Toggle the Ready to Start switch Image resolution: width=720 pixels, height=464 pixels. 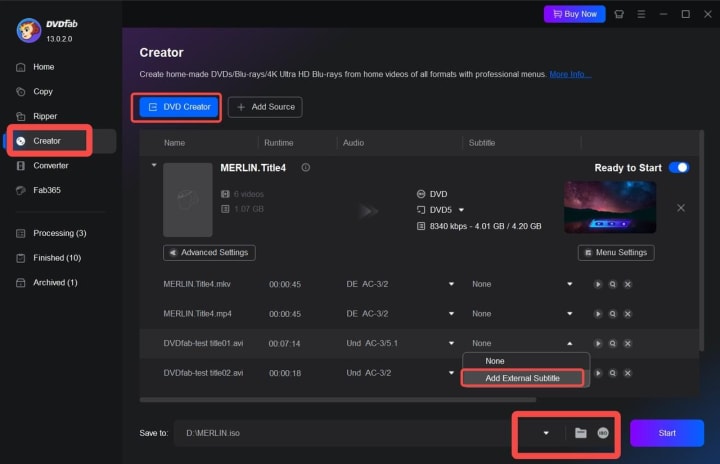click(x=679, y=168)
